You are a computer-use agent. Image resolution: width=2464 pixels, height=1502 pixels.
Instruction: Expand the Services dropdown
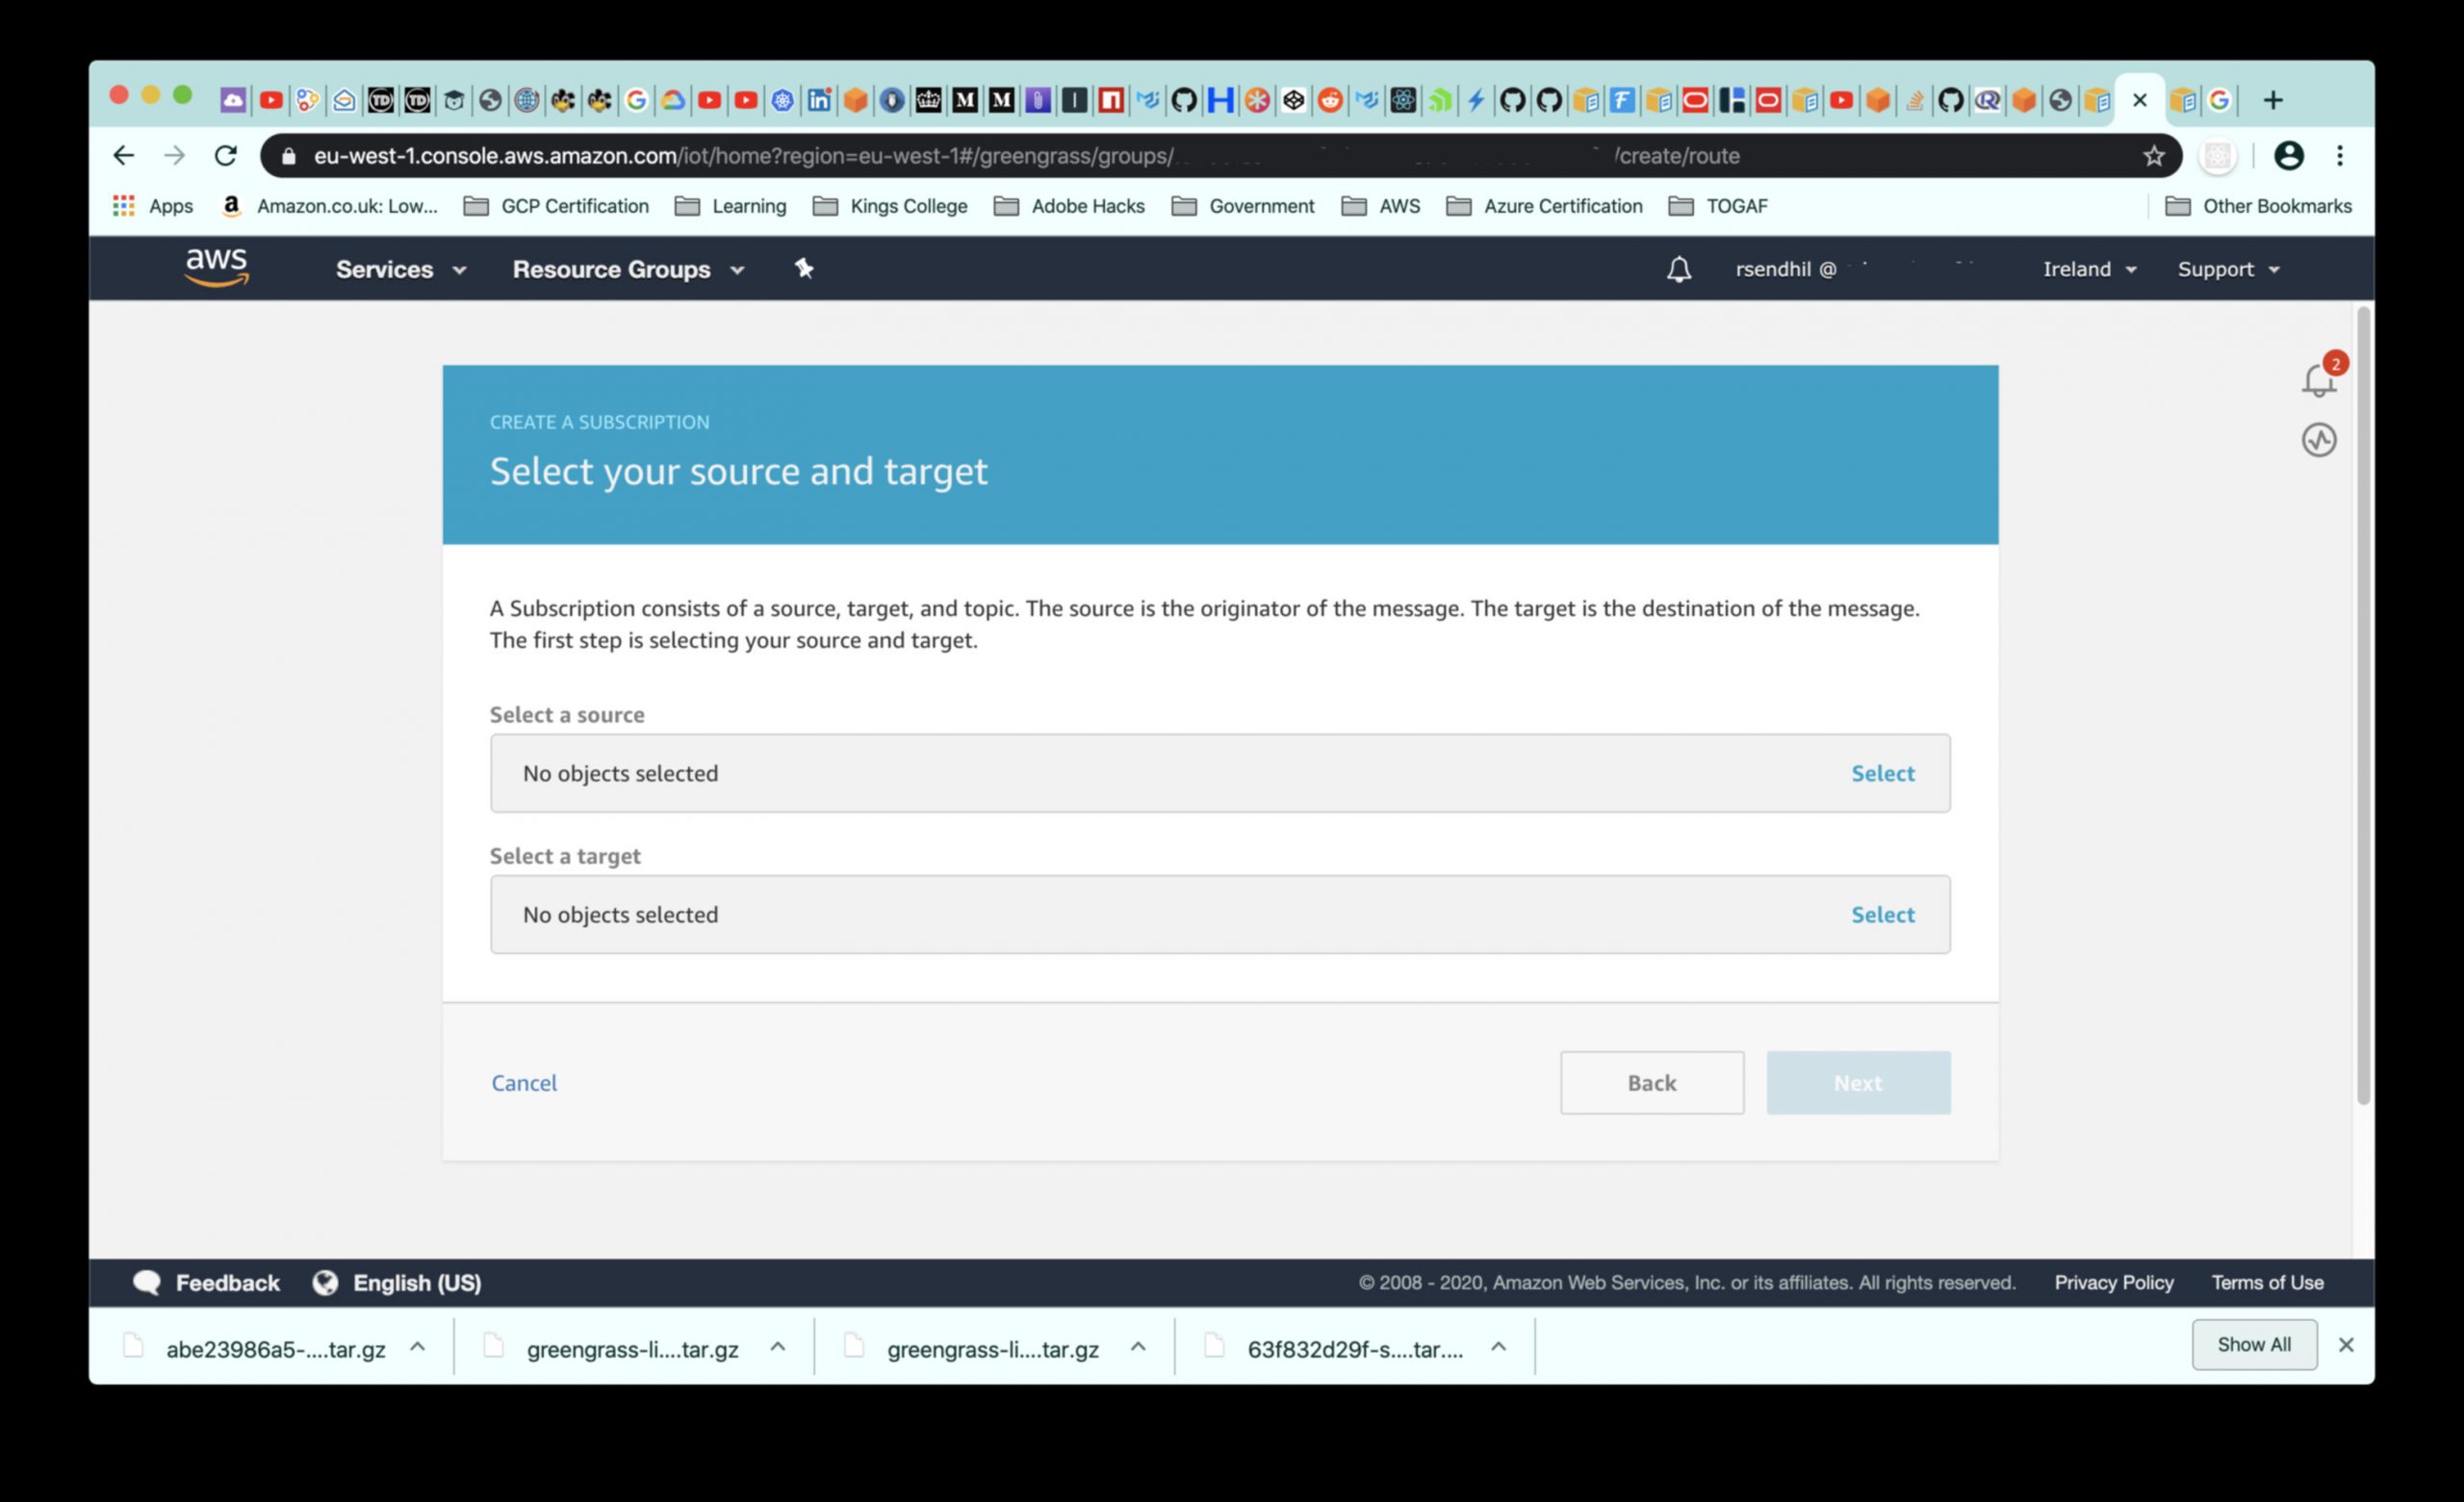click(400, 269)
